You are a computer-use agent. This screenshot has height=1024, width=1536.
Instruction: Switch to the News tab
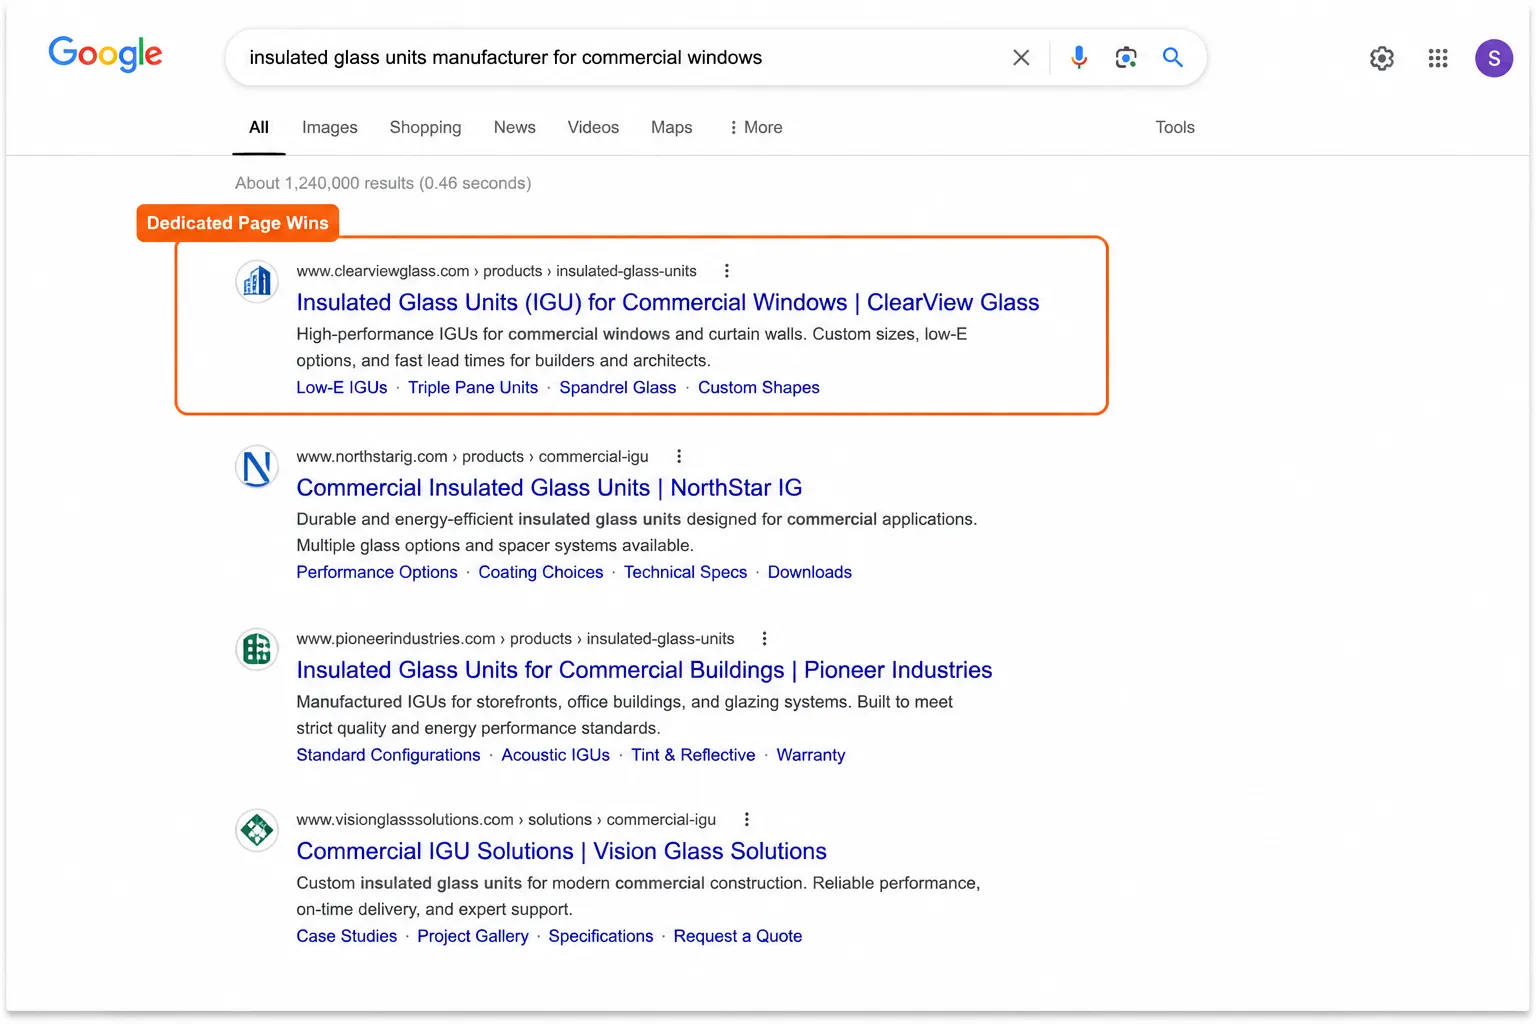click(515, 127)
